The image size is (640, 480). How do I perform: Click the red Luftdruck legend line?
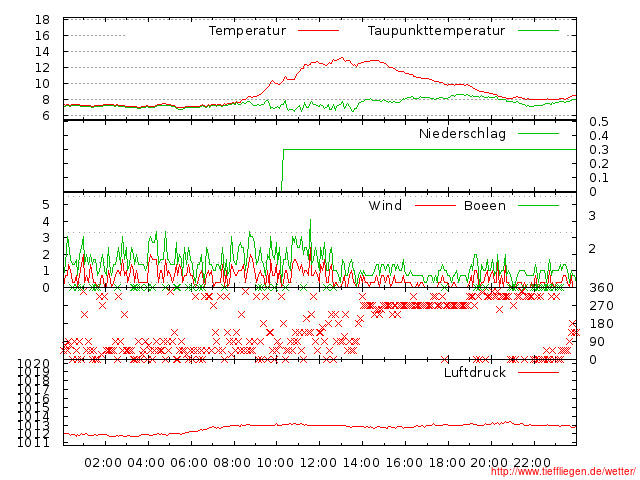(538, 372)
